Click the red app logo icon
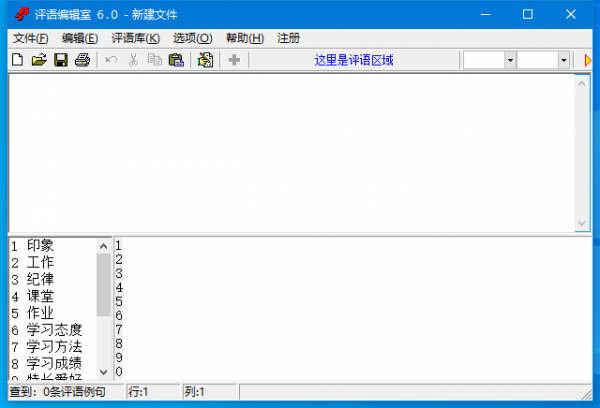600x408 pixels. click(22, 14)
